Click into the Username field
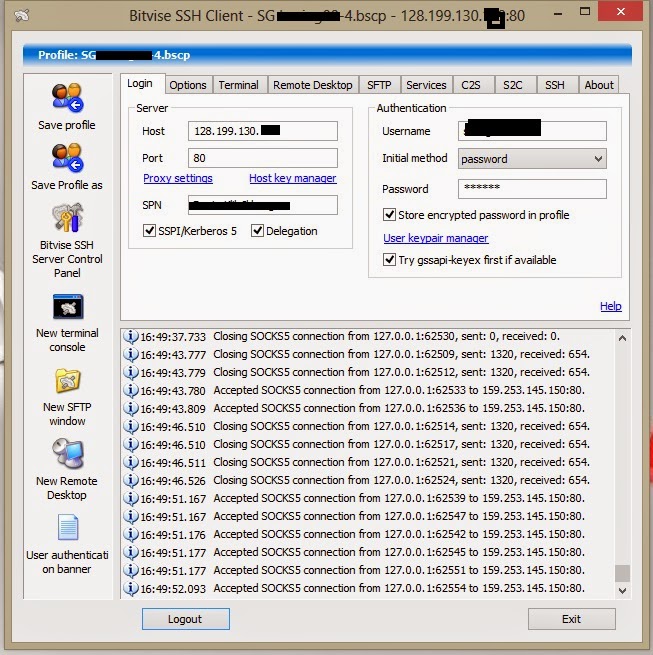 (x=532, y=131)
